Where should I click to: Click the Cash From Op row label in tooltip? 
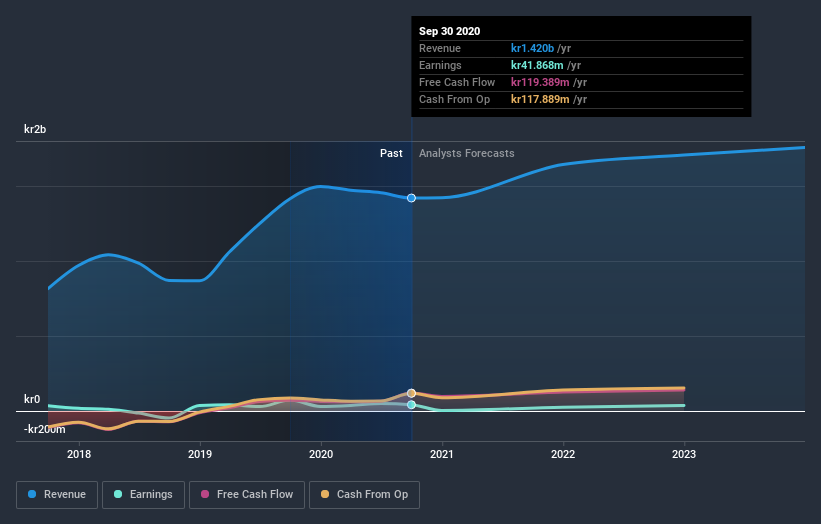pyautogui.click(x=454, y=99)
